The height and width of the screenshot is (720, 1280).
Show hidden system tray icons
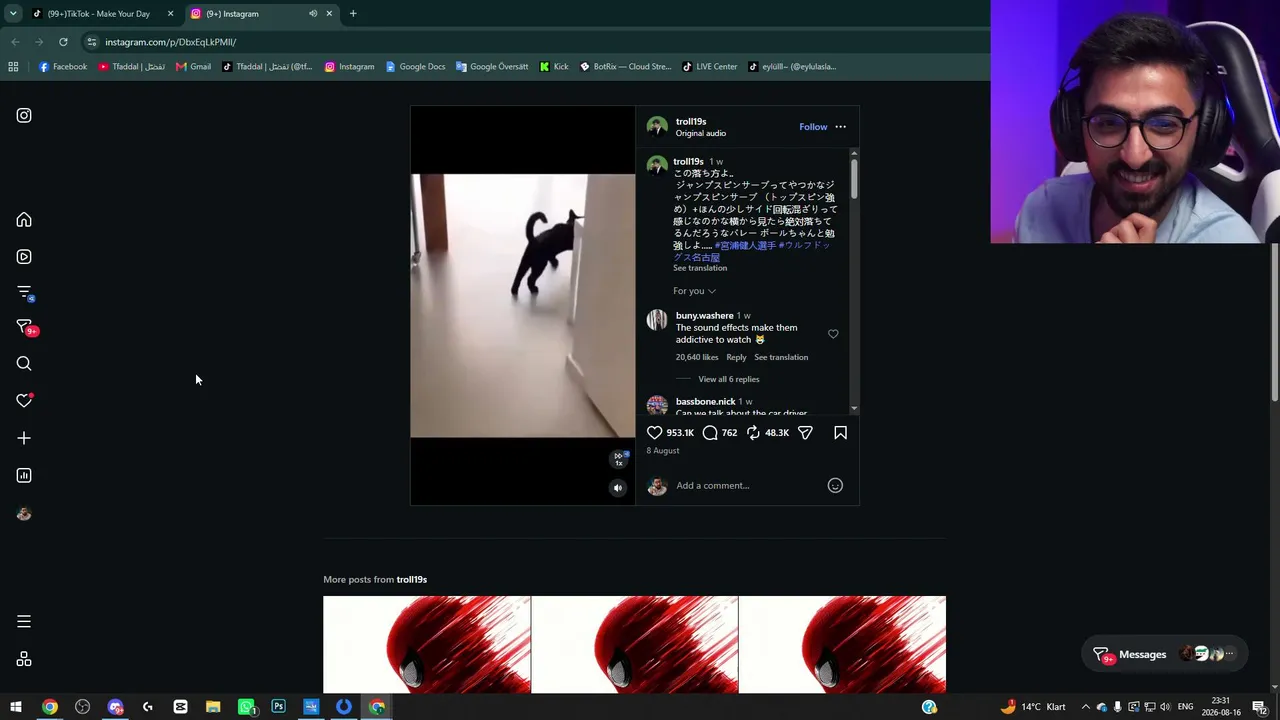pos(1086,707)
